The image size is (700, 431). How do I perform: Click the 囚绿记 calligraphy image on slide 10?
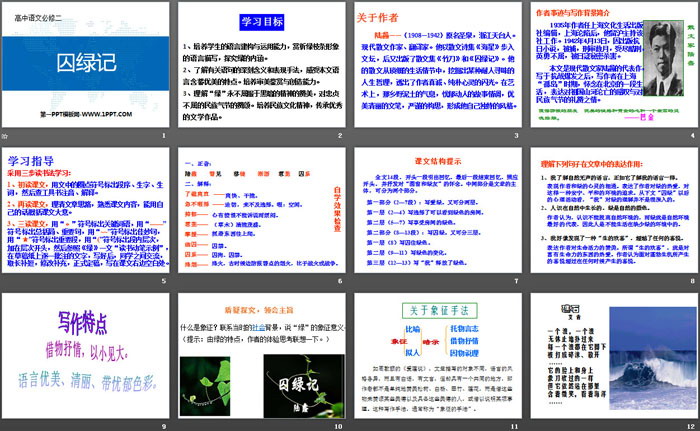point(304,386)
